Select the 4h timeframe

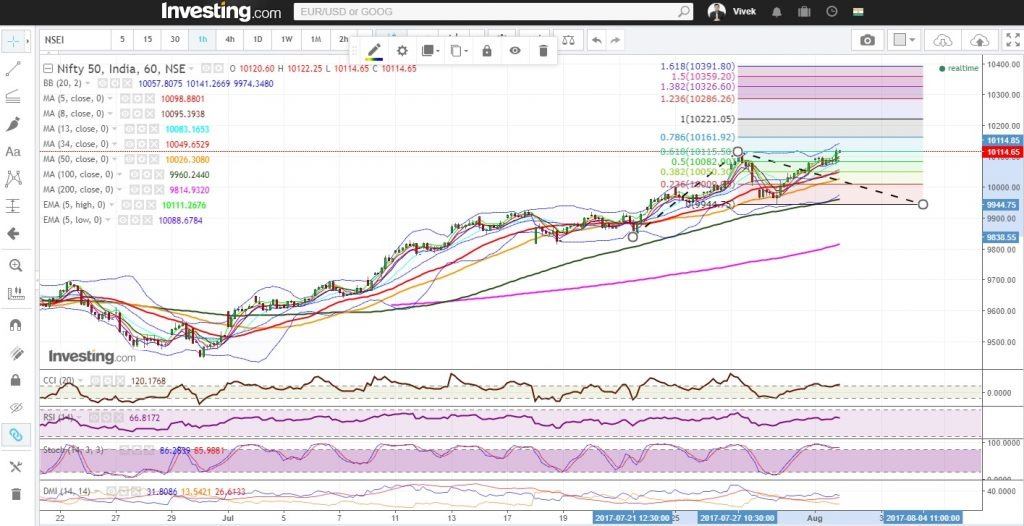click(230, 40)
